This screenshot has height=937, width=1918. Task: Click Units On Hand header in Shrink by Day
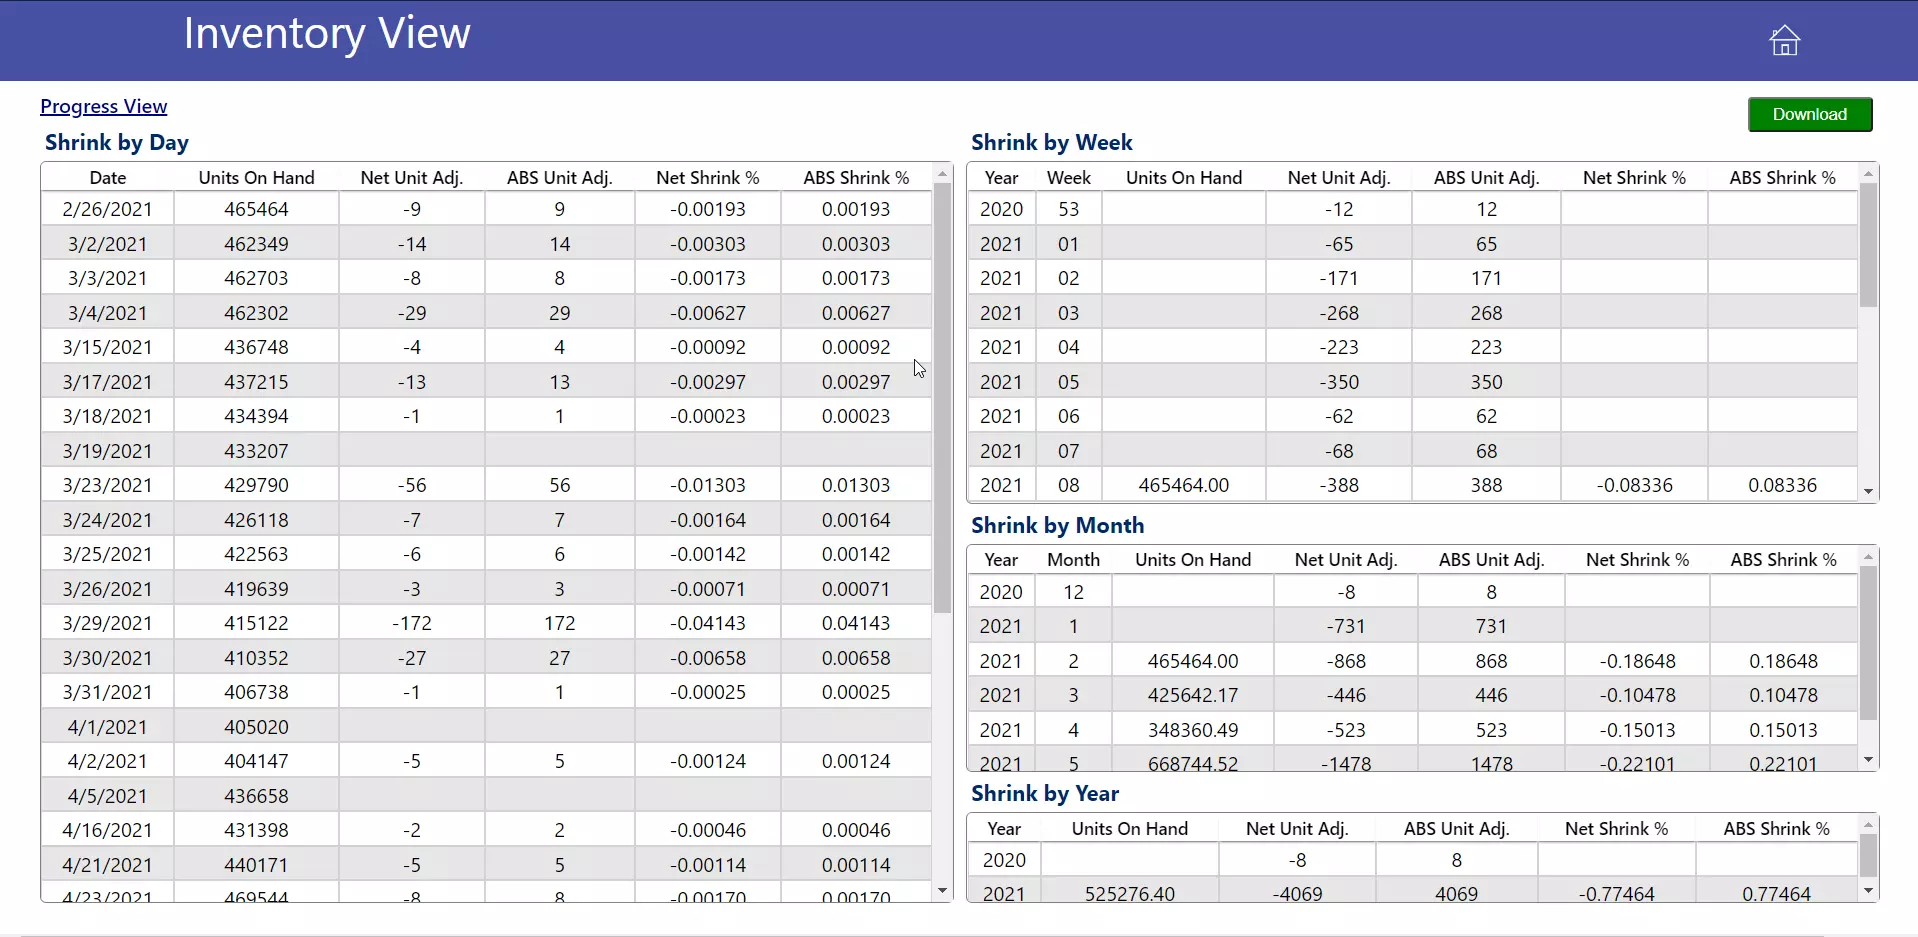point(256,177)
